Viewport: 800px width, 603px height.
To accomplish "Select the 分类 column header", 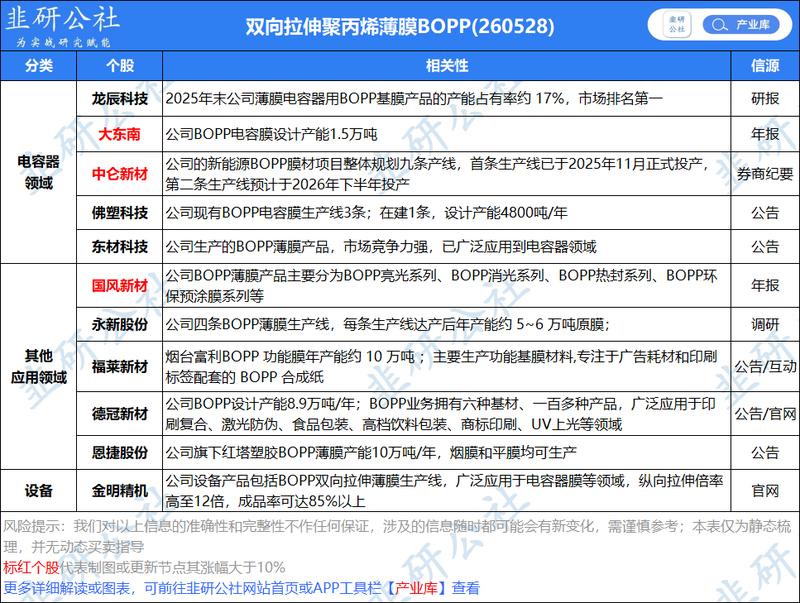I will (x=39, y=65).
